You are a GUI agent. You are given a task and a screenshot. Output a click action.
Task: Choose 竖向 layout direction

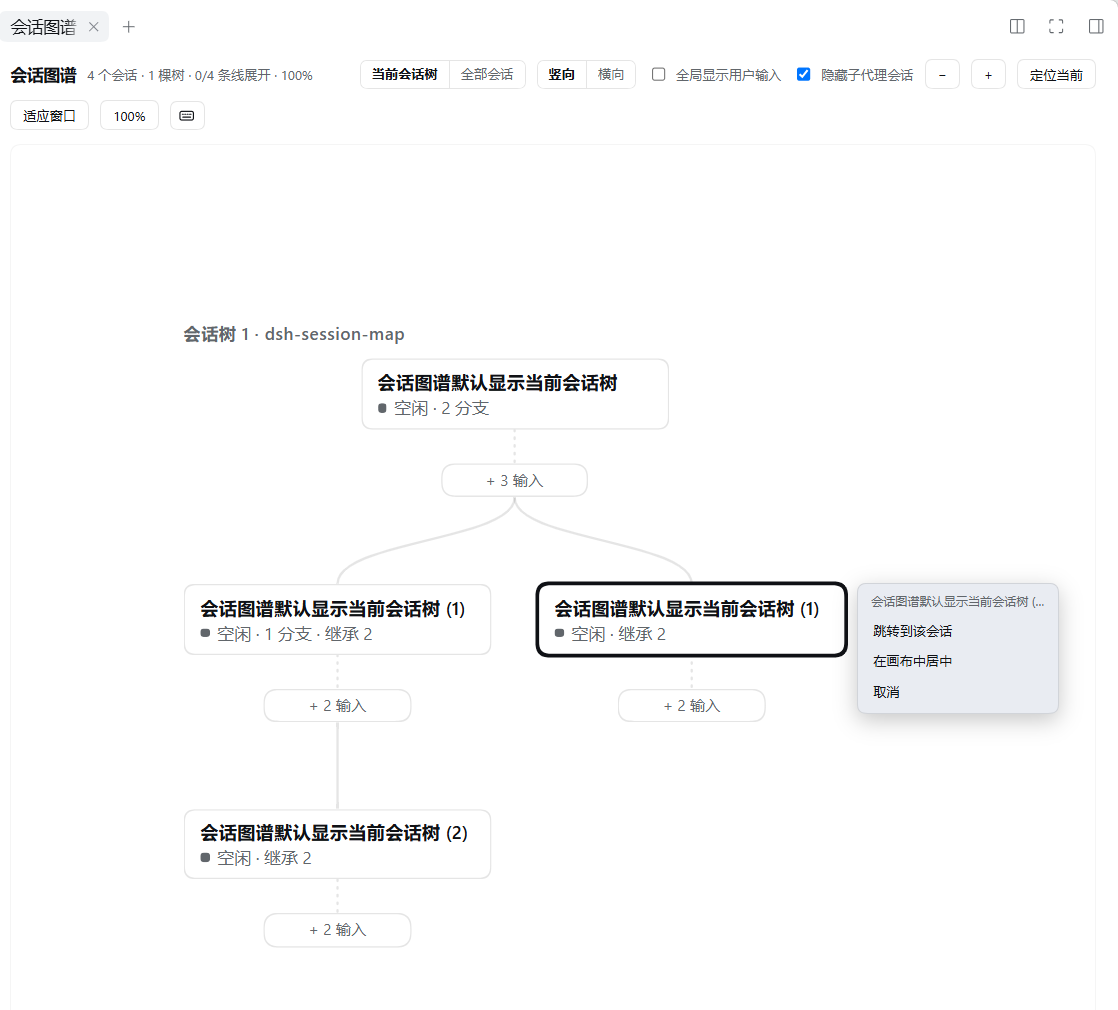tap(561, 74)
